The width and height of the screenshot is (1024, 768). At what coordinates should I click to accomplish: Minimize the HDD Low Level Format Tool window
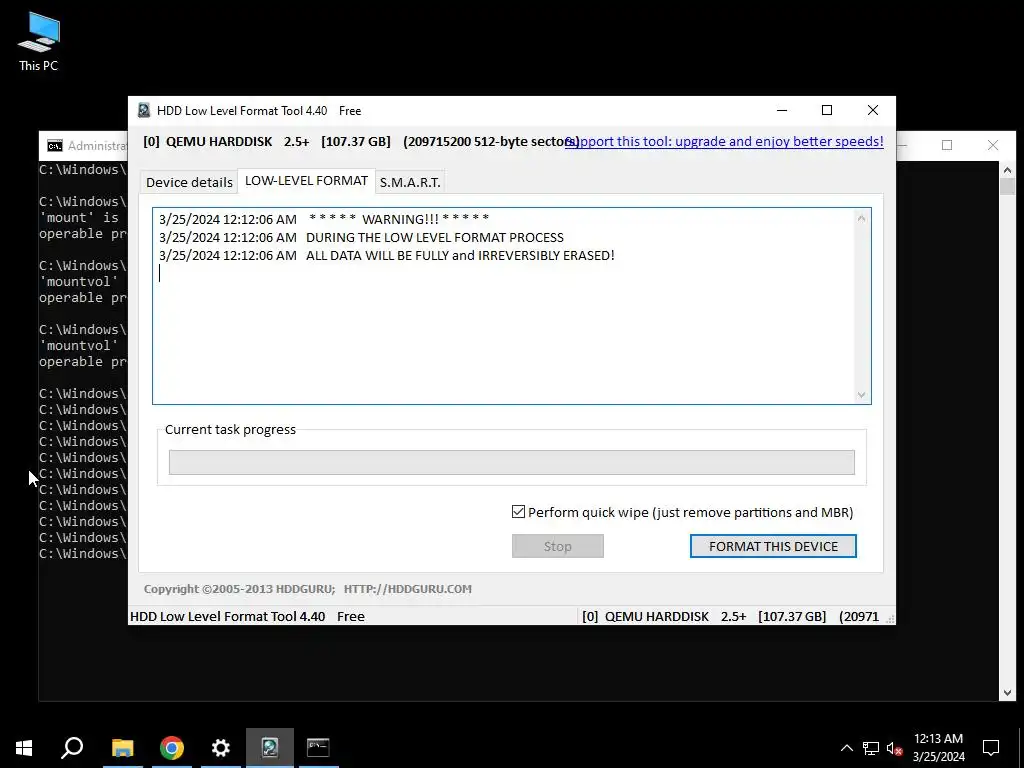coord(782,110)
